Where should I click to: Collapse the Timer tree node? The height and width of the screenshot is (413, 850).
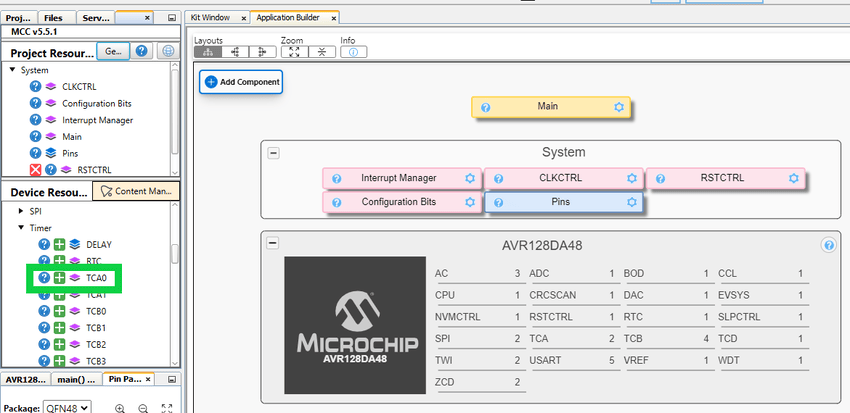tap(22, 228)
